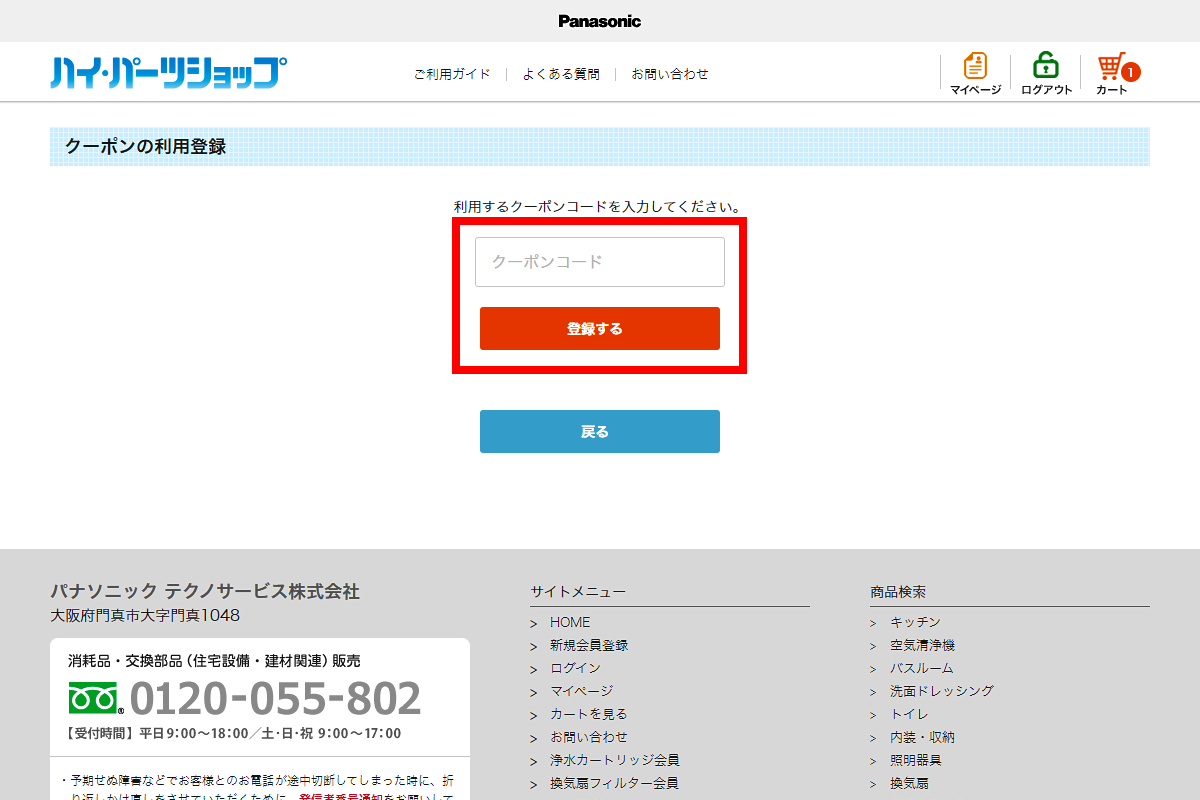Click the ハイ・パーツショップ site logo
The height and width of the screenshot is (800, 1200).
click(168, 73)
